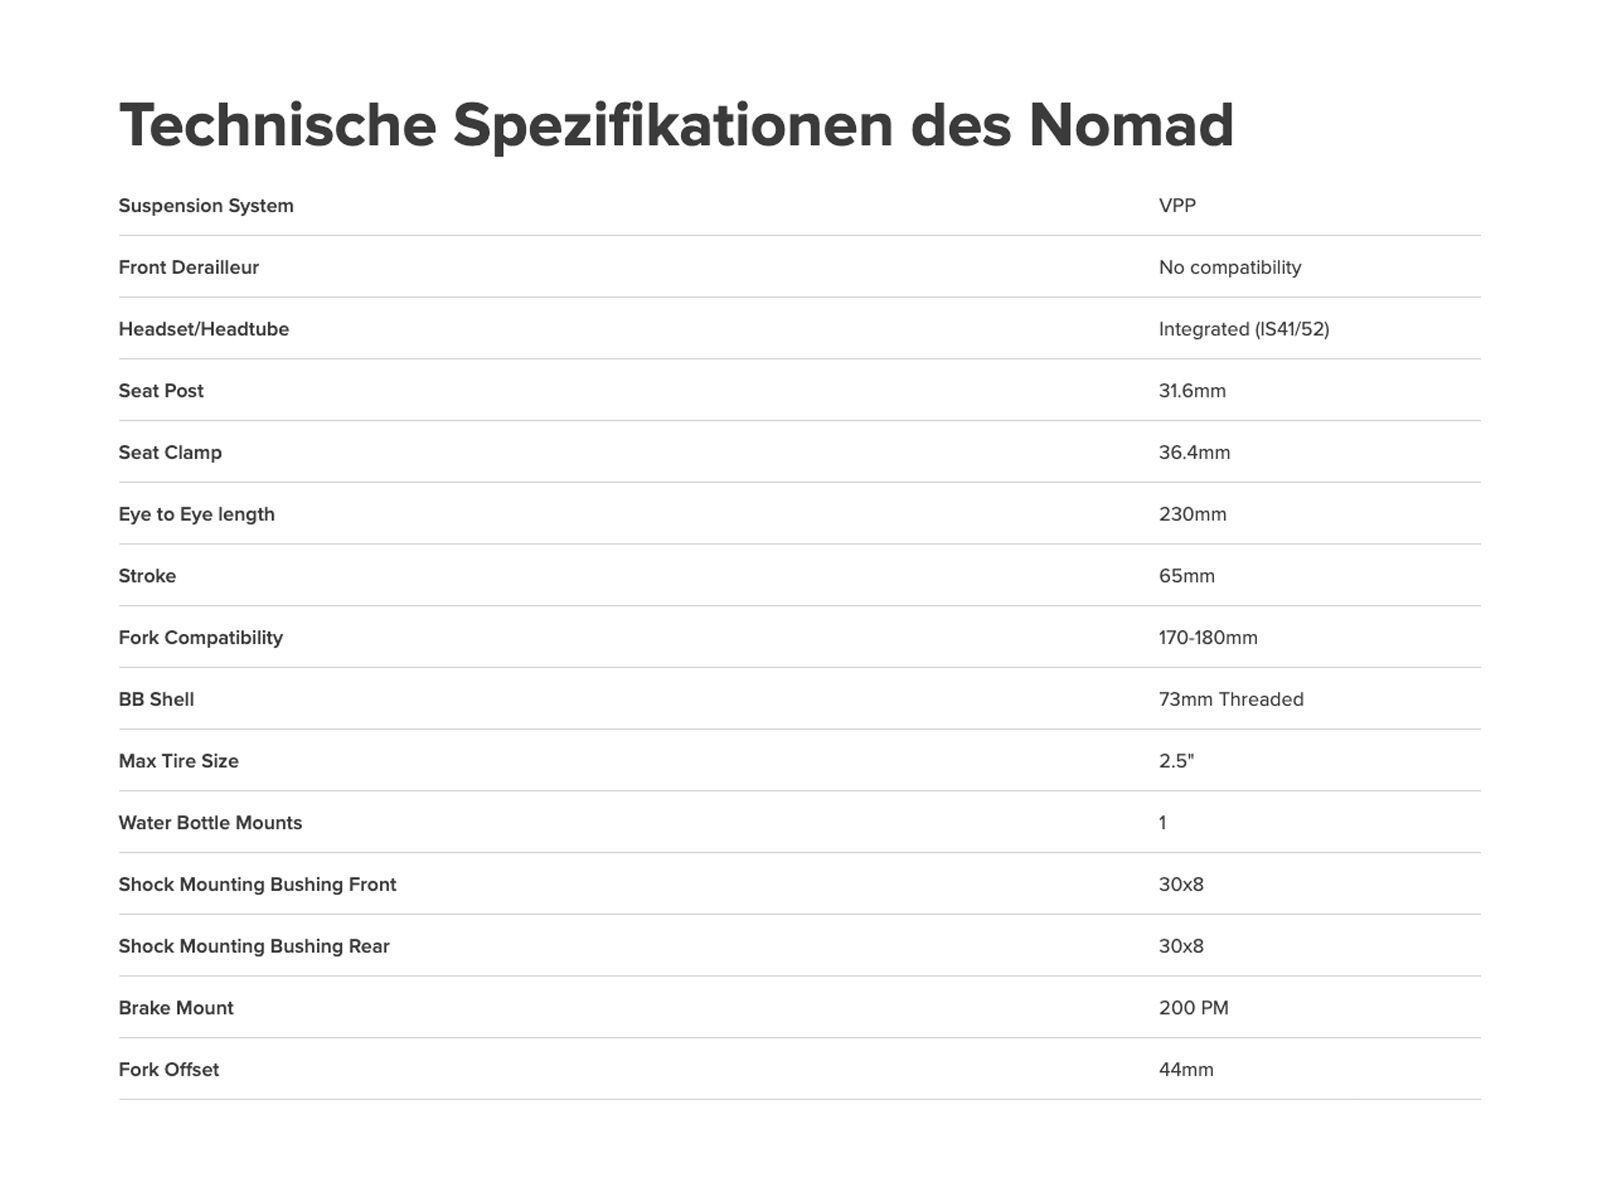
Task: Click the '73mm Threaded' value
Action: [1230, 700]
